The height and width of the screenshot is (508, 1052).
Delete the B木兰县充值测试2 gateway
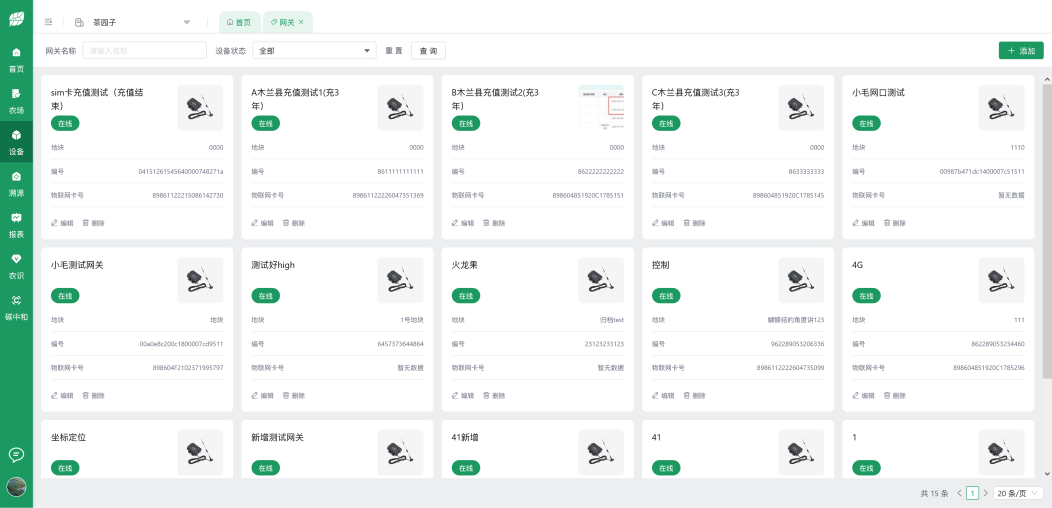point(494,223)
